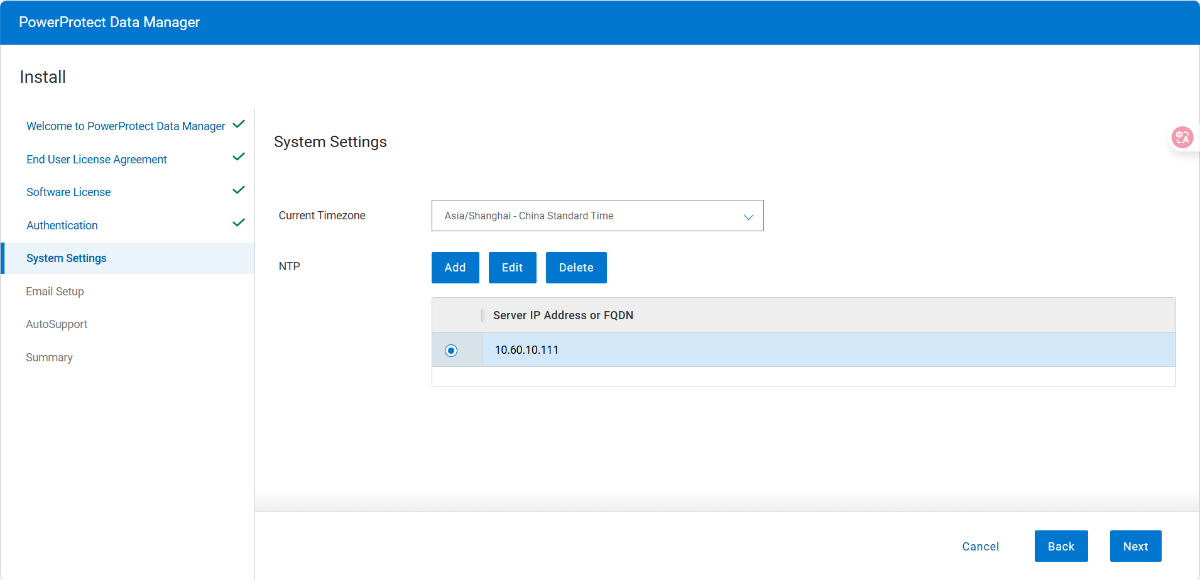Click checkmark beside Software License step
Image resolution: width=1200 pixels, height=580 pixels.
[238, 190]
